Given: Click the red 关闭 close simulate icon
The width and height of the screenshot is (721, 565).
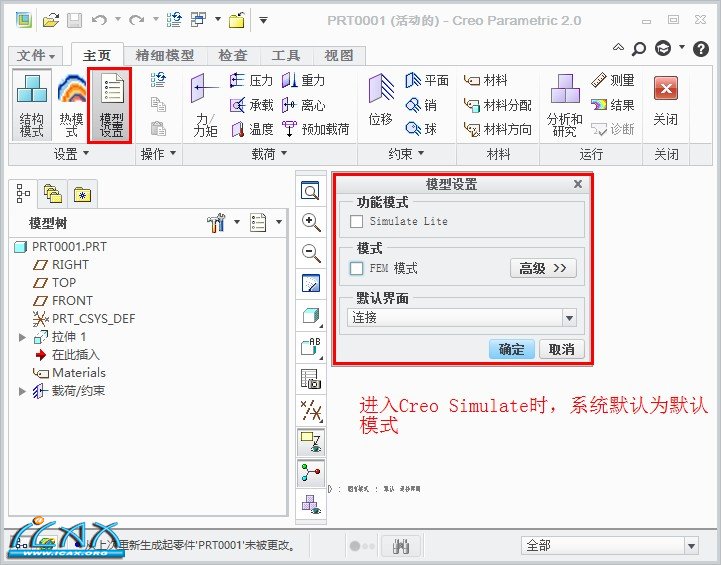Looking at the screenshot, I should (x=666, y=88).
